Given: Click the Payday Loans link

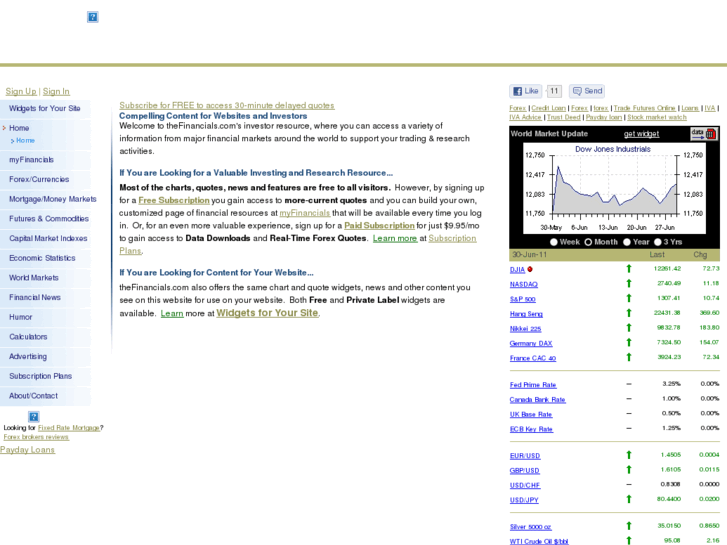Looking at the screenshot, I should coord(27,449).
